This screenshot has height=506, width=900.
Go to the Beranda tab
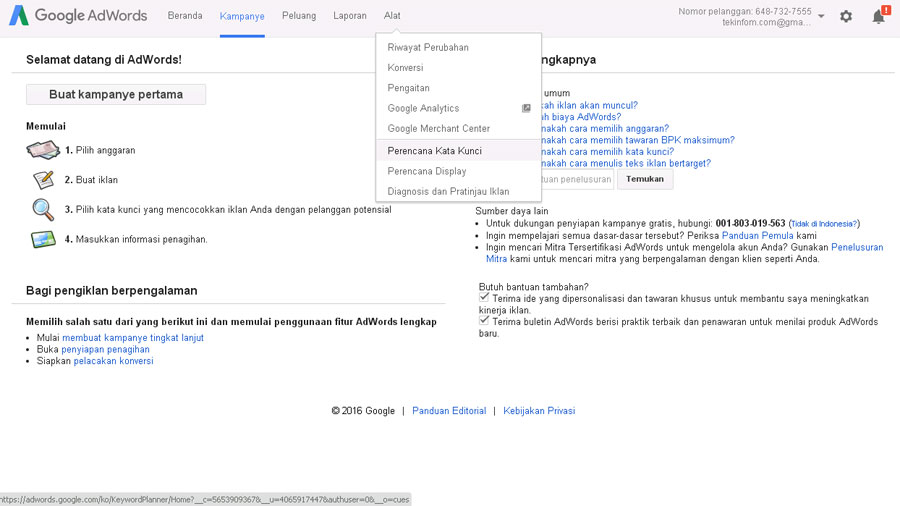pyautogui.click(x=185, y=15)
